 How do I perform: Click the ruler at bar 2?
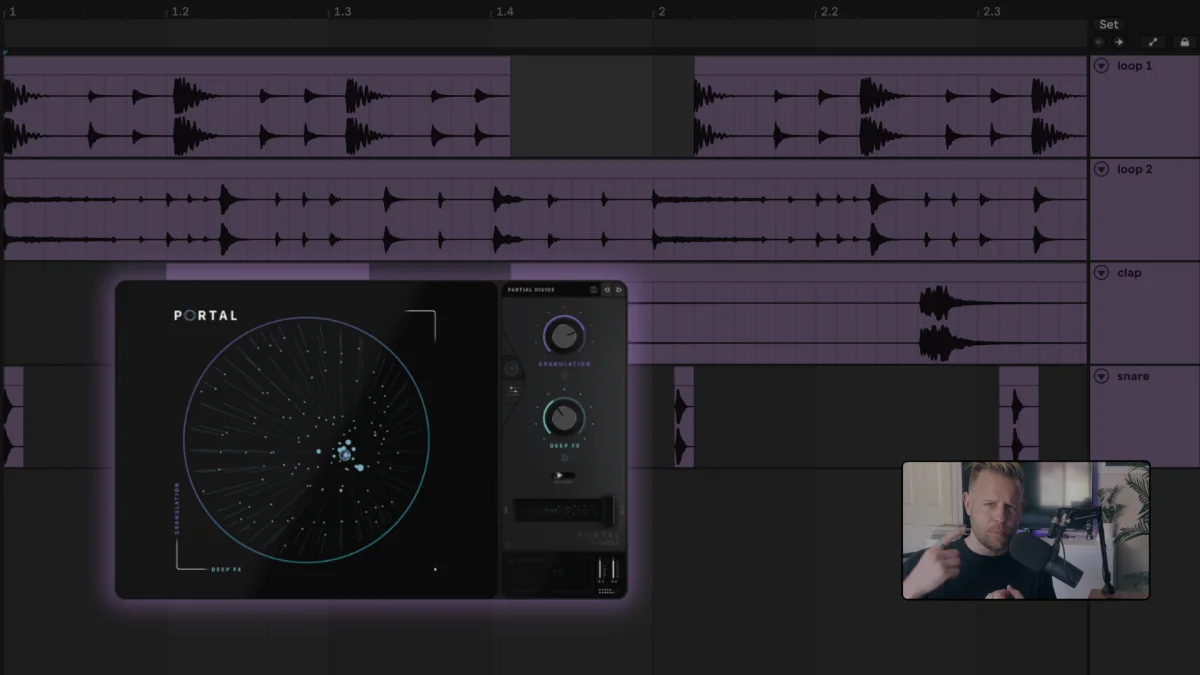(661, 11)
